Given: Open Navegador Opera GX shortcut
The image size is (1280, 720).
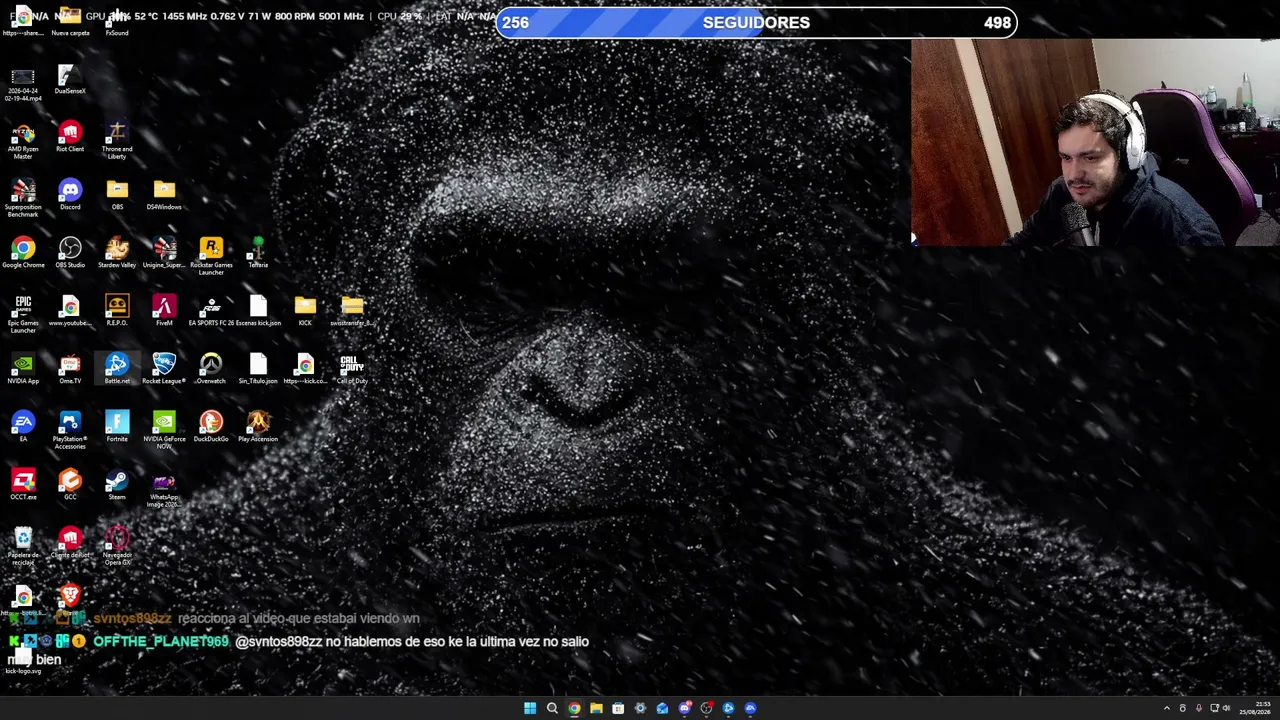Looking at the screenshot, I should pos(117,547).
